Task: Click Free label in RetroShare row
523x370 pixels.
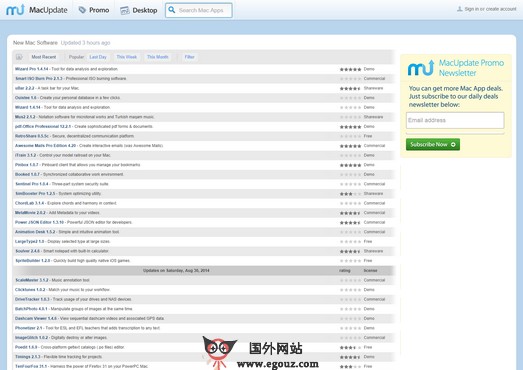Action: click(368, 136)
